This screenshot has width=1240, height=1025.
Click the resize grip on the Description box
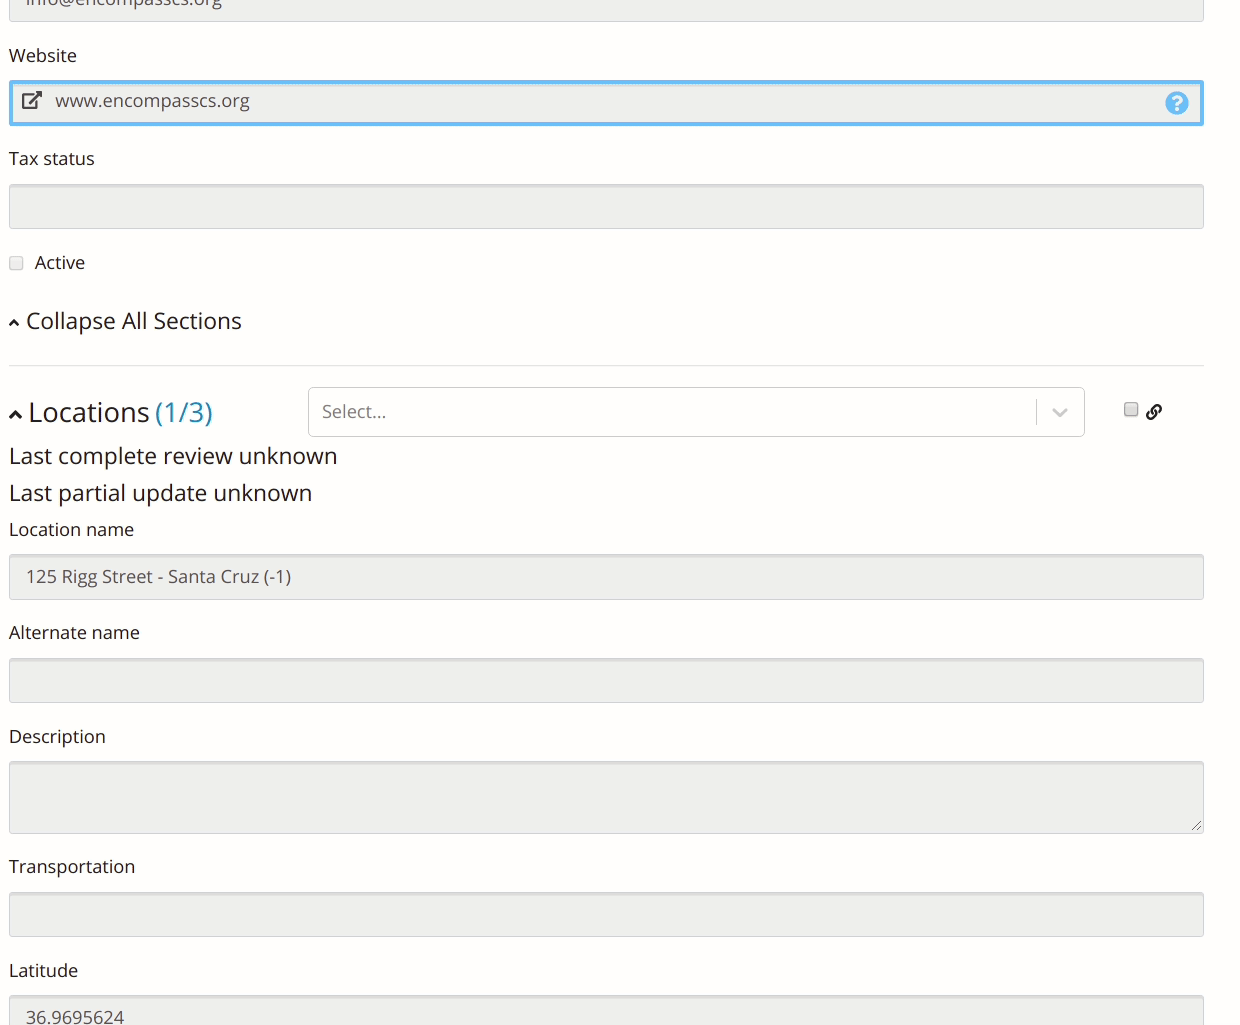1197,827
